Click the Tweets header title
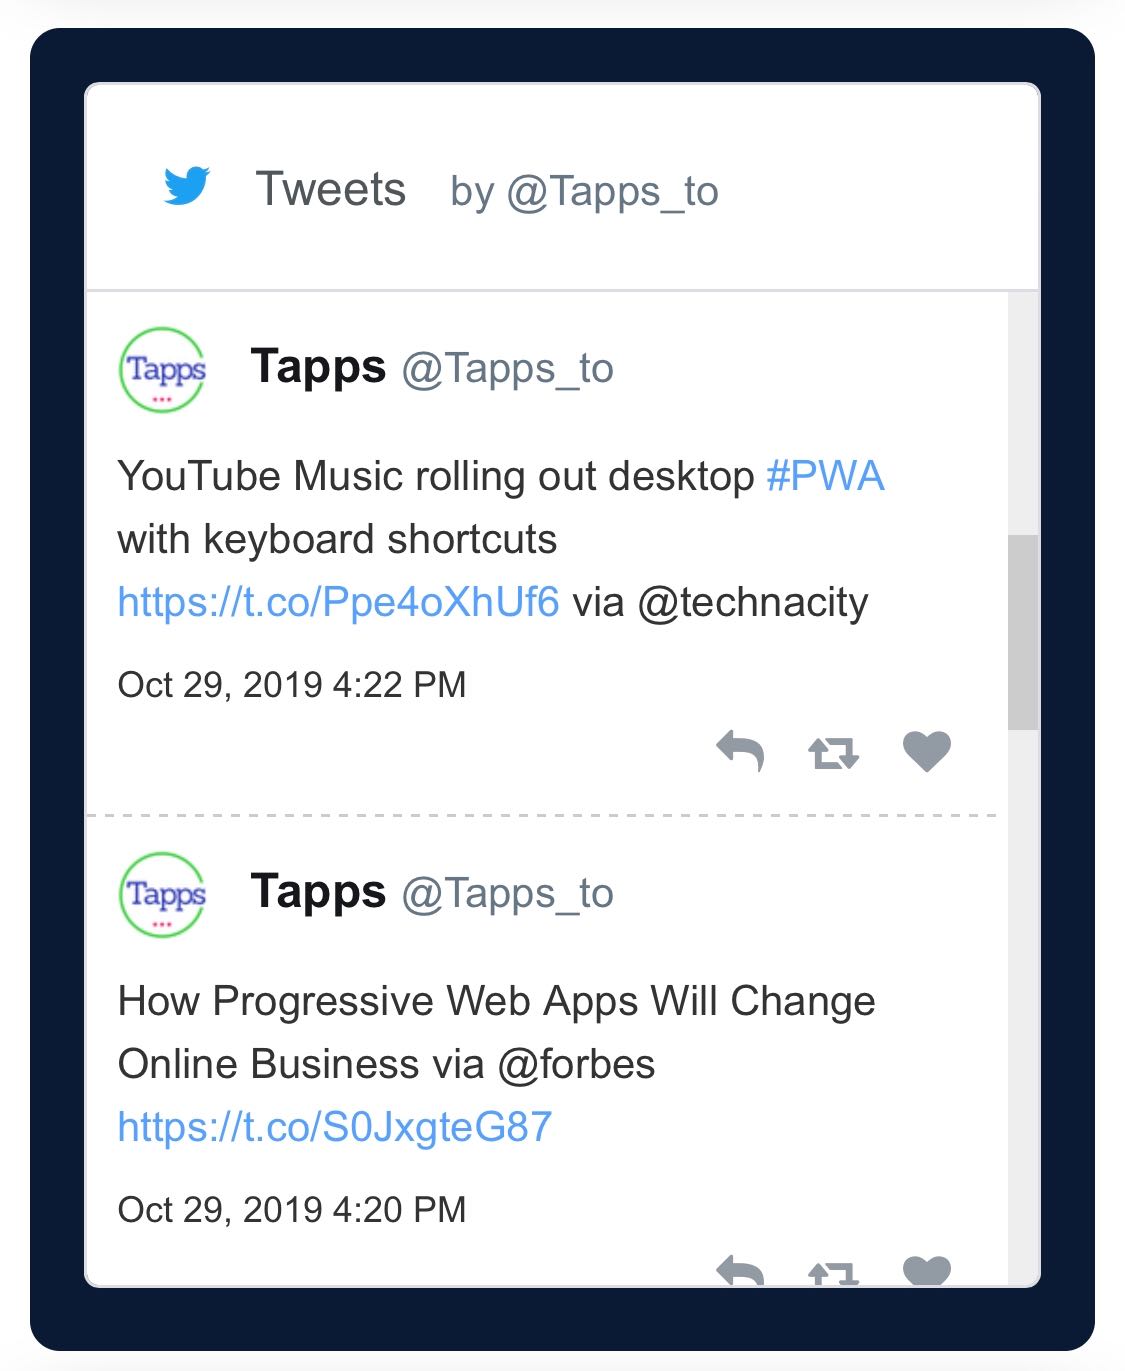Viewport: 1125px width, 1371px height. tap(331, 189)
